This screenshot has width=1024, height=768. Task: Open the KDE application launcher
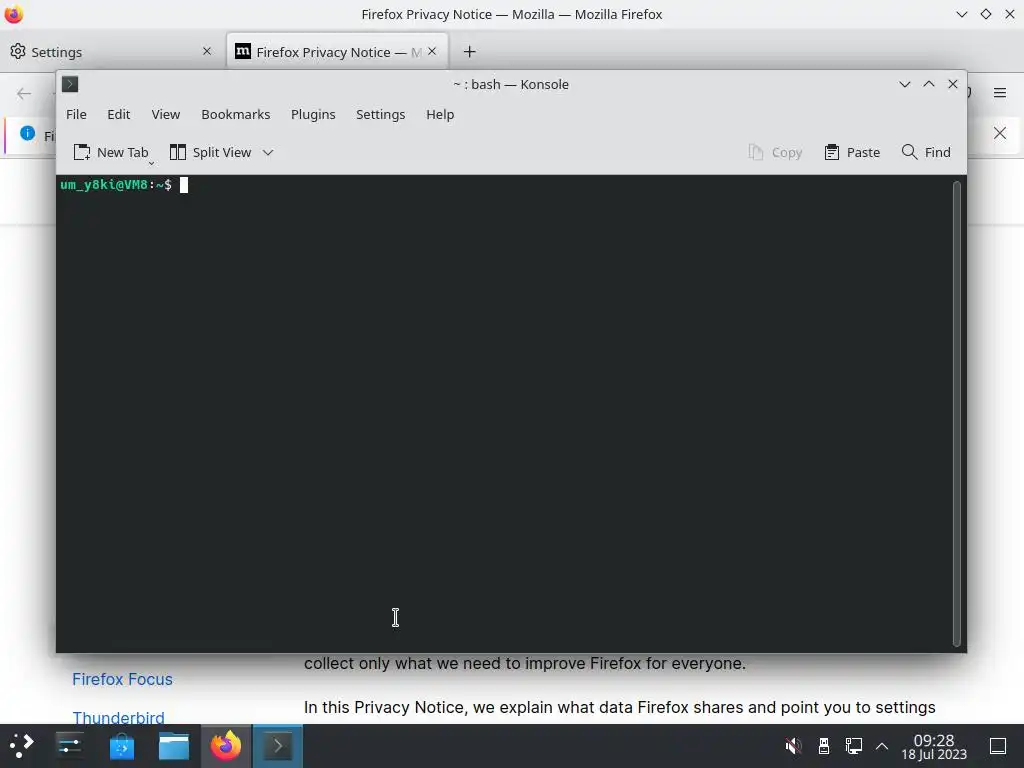click(x=22, y=746)
